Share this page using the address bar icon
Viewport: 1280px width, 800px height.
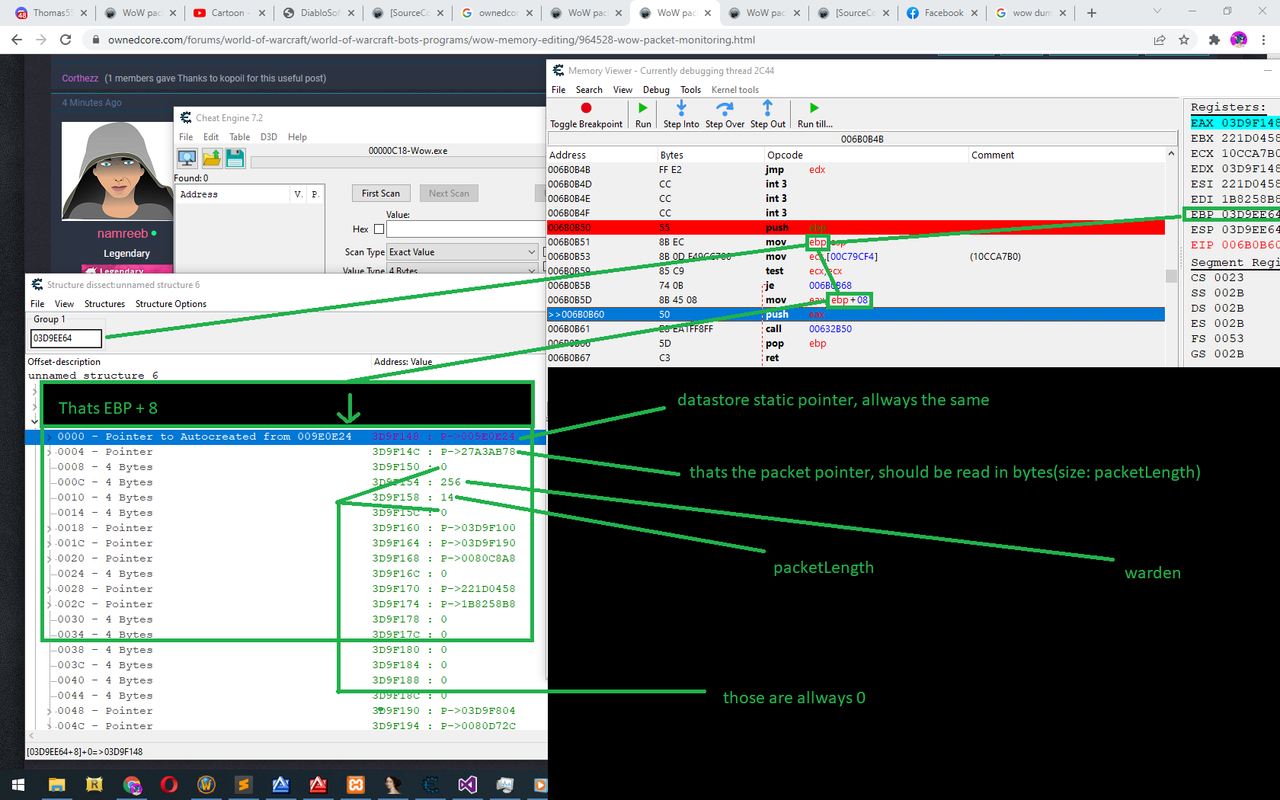pyautogui.click(x=1159, y=40)
